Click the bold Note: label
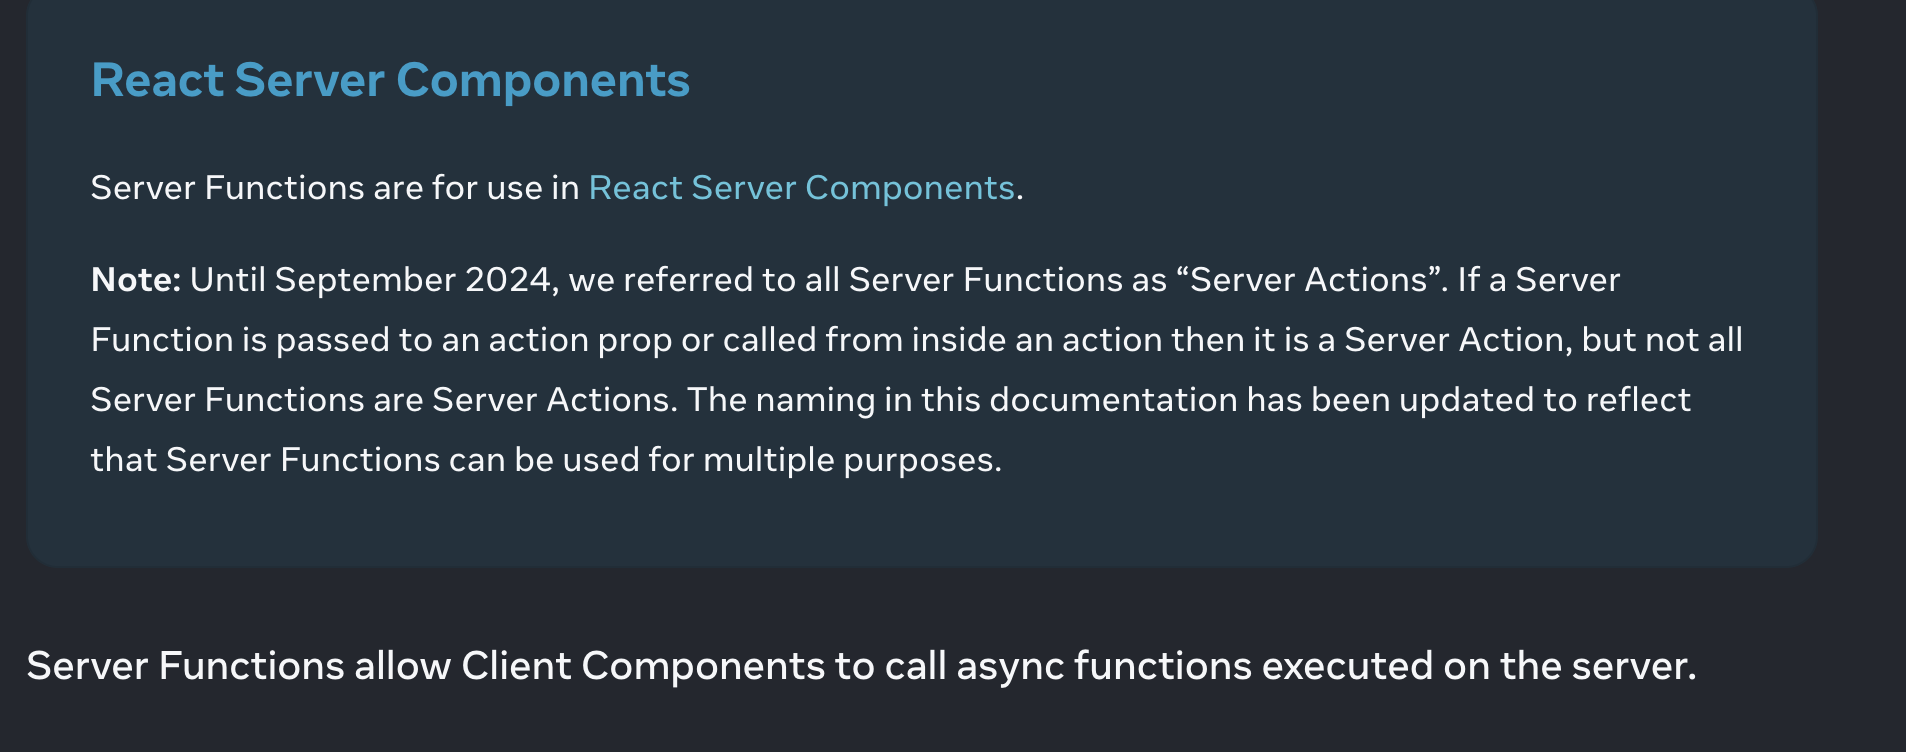The height and width of the screenshot is (752, 1906). point(136,280)
